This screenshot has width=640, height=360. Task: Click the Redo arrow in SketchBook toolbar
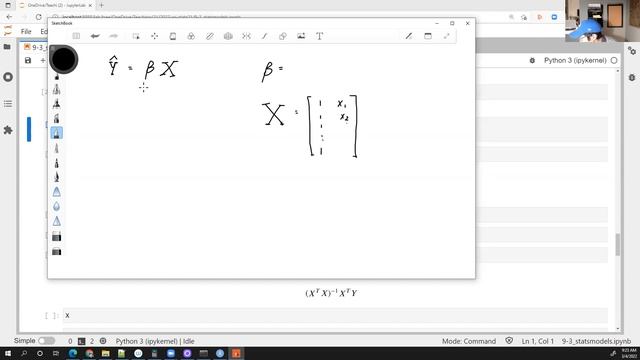click(x=113, y=36)
